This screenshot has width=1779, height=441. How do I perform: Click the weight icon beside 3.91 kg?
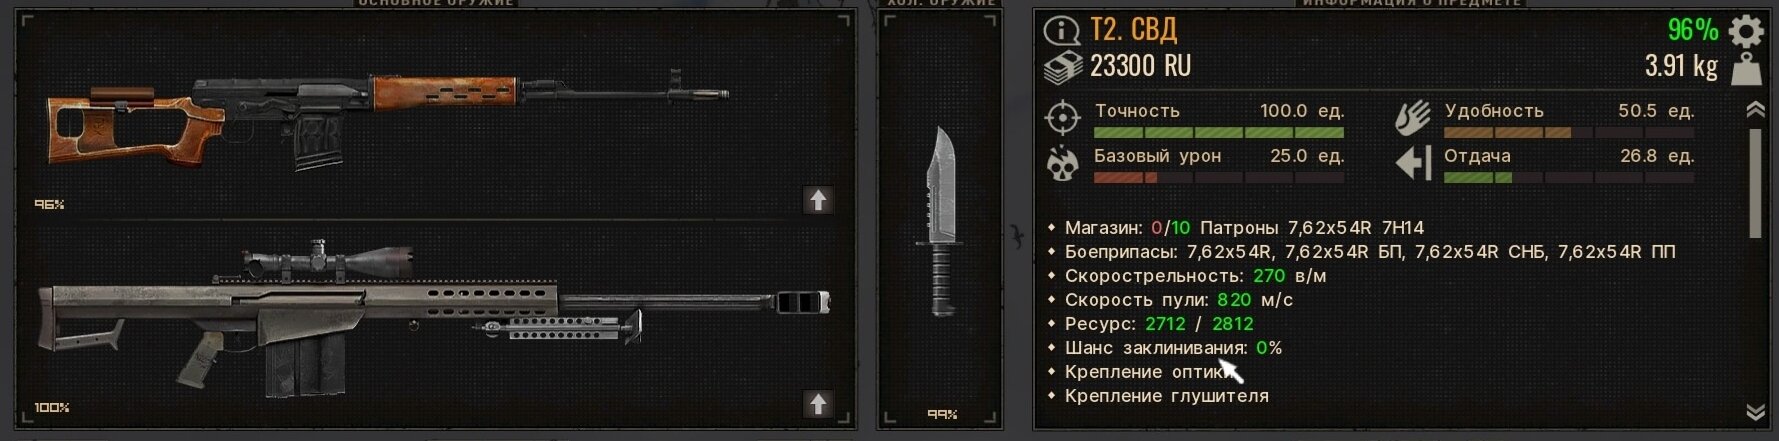(1746, 69)
